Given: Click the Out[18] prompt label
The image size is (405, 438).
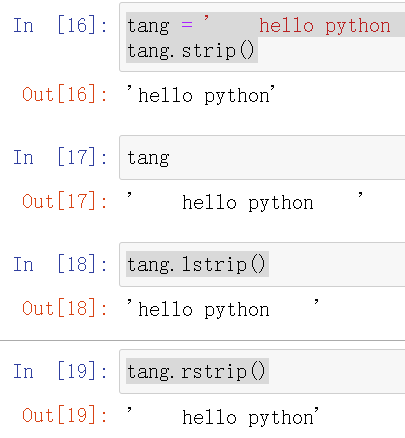Looking at the screenshot, I should pyautogui.click(x=65, y=308).
